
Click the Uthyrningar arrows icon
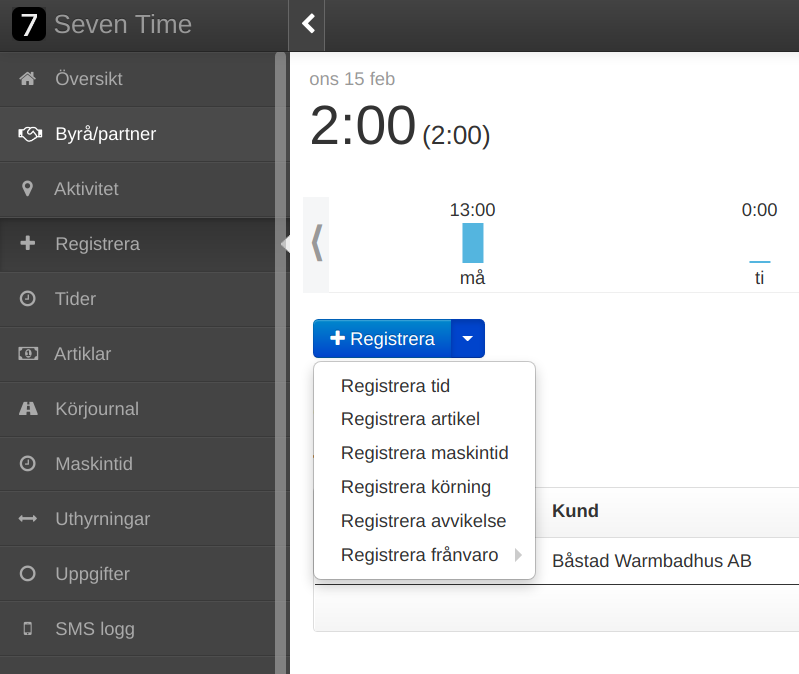(x=28, y=519)
